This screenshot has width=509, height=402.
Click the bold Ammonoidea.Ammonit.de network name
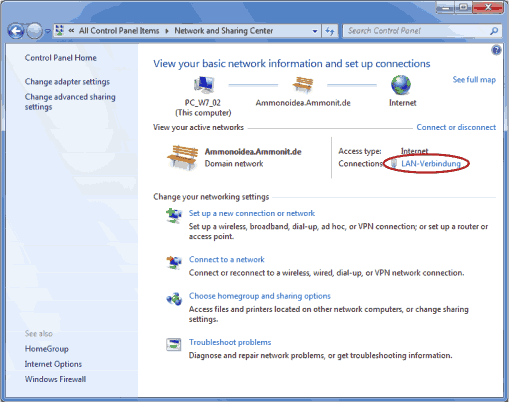pos(253,152)
